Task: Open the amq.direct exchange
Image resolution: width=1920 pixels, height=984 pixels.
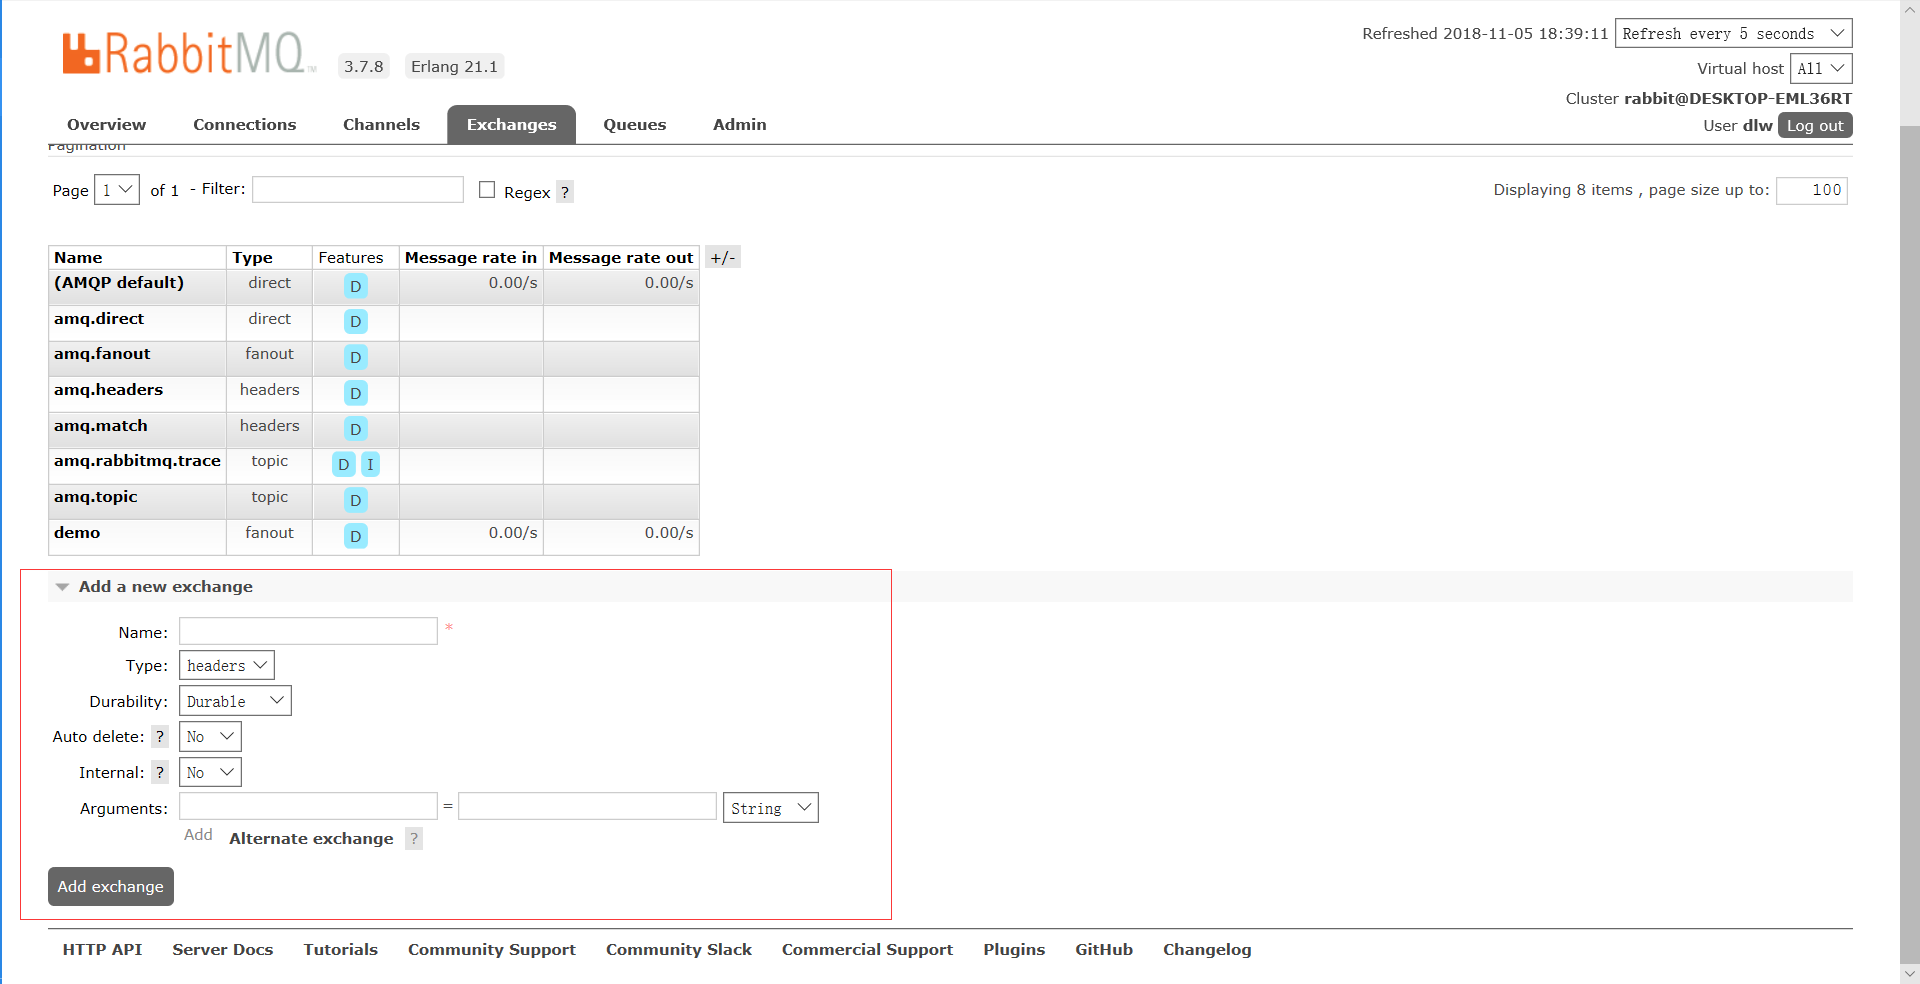Action: point(99,319)
